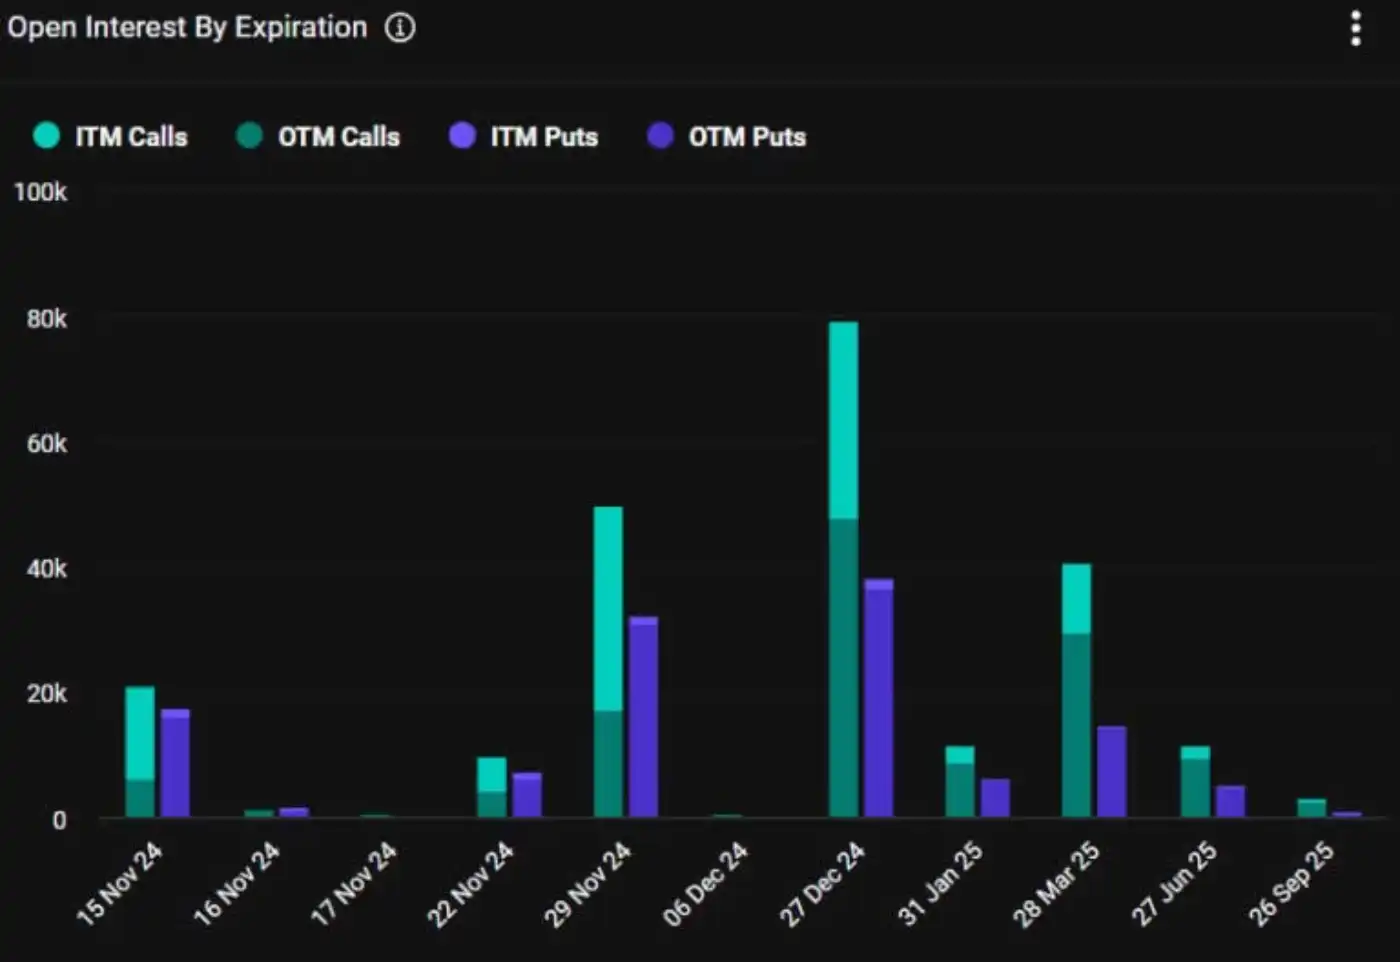The image size is (1400, 962).
Task: Click the '20k' y-axis value
Action: pos(47,694)
